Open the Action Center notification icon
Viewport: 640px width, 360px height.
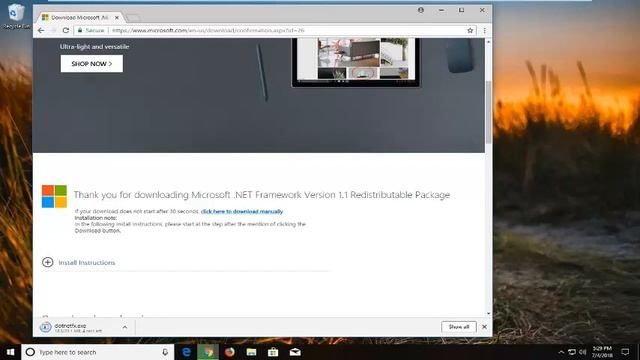point(625,352)
